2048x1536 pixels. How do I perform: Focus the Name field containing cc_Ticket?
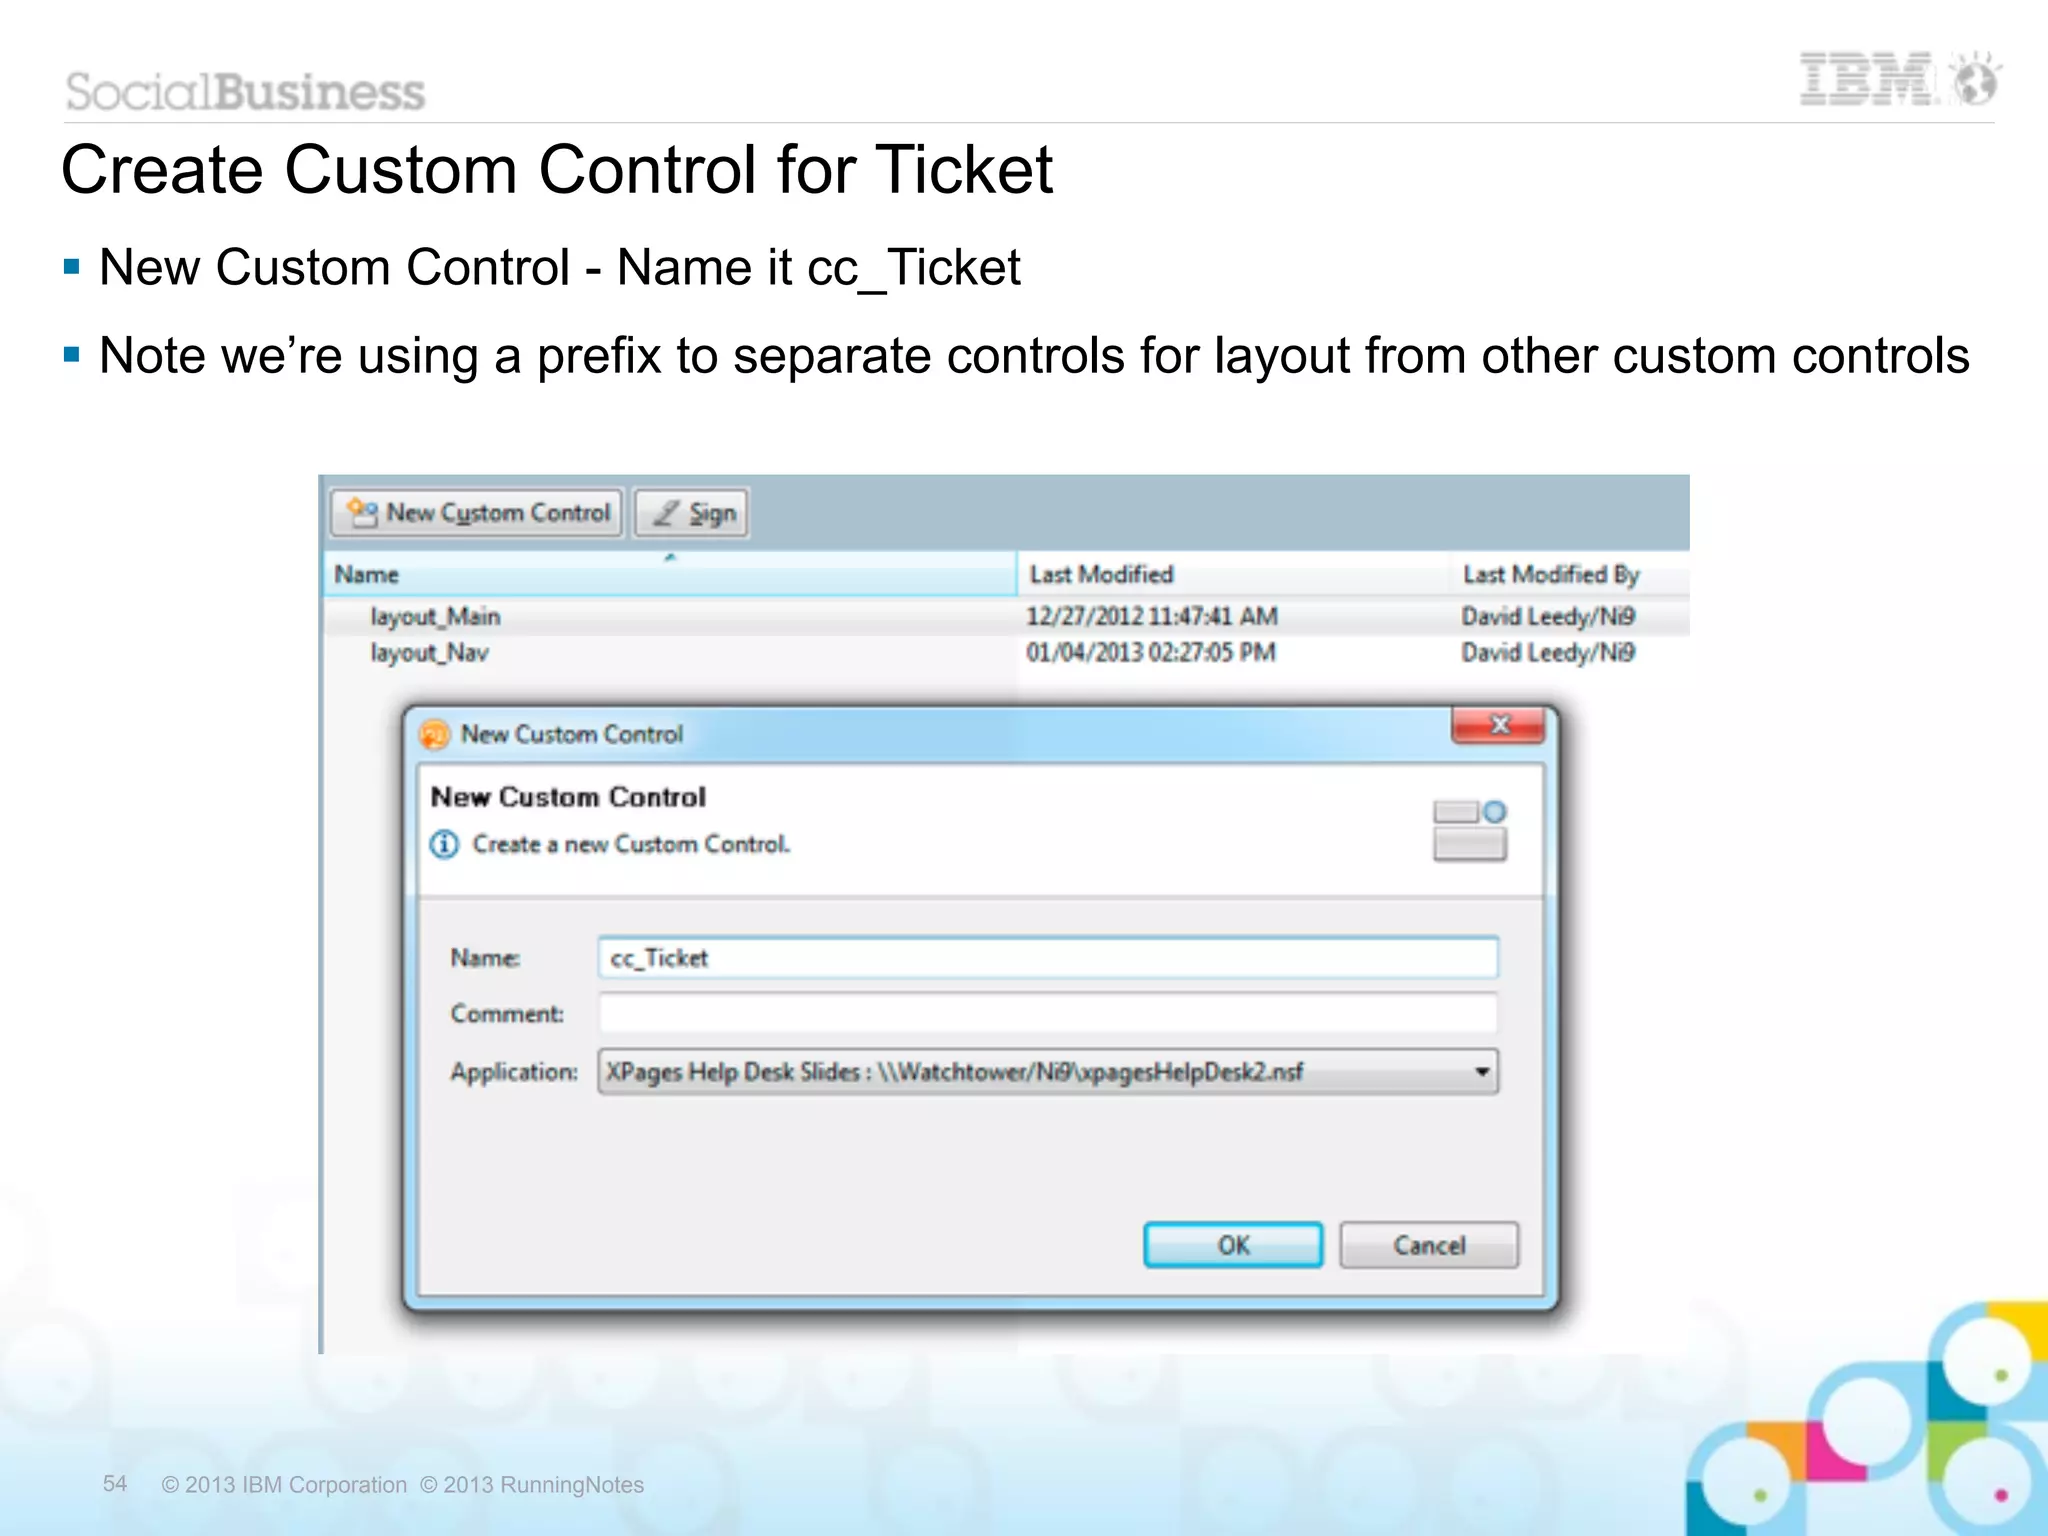pos(1048,958)
